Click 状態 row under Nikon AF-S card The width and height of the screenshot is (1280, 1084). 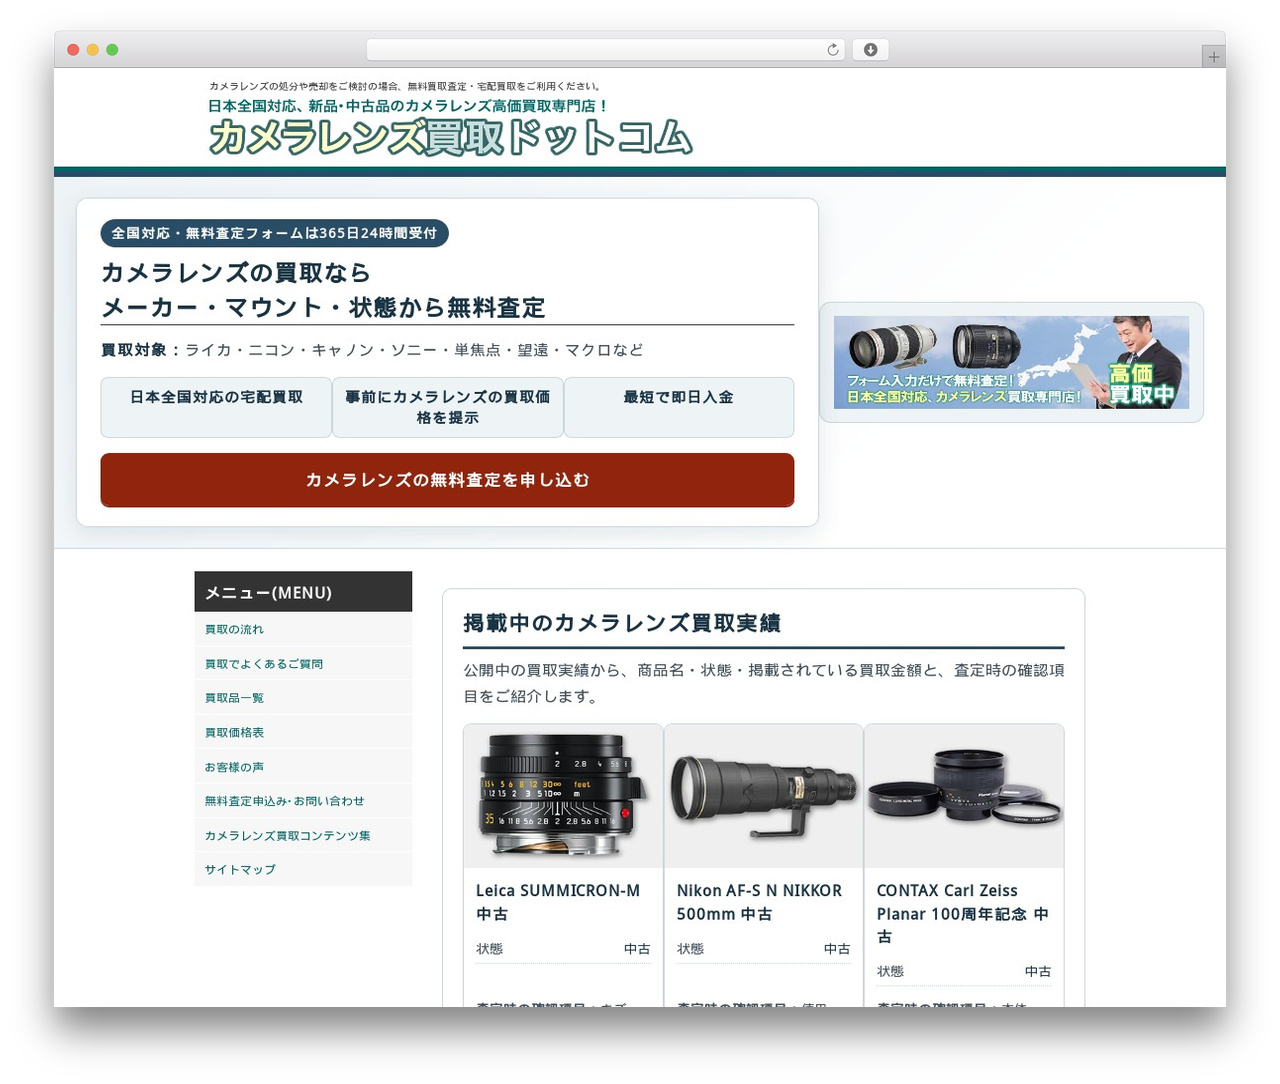click(763, 949)
